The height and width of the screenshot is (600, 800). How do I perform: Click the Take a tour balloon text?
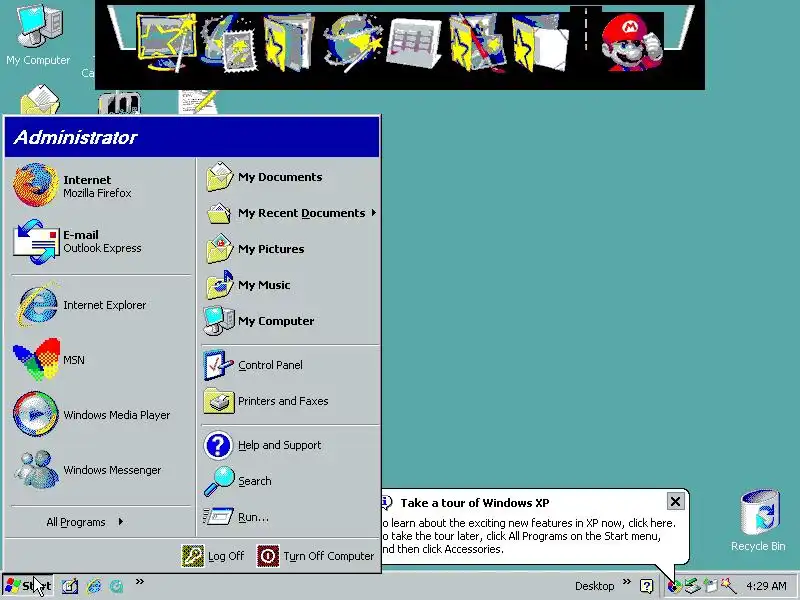coord(529,536)
